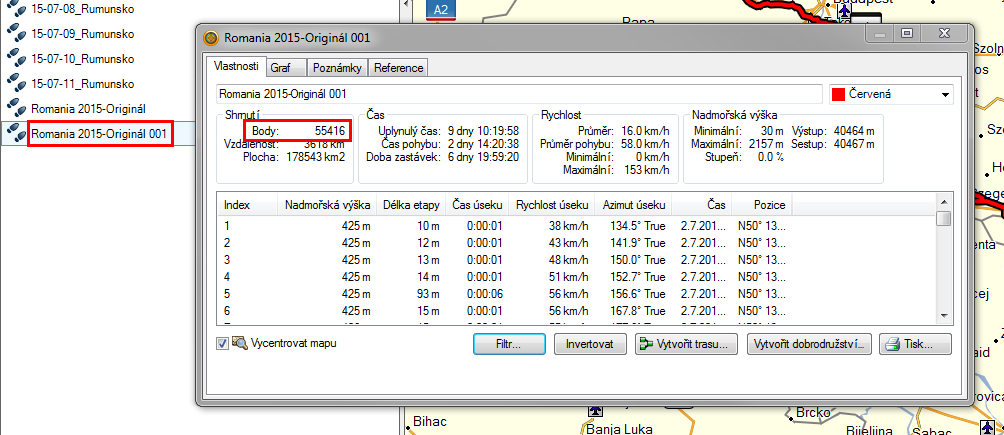This screenshot has width=1004, height=435.
Task: Click Vytvořit trasu... button
Action: point(686,344)
